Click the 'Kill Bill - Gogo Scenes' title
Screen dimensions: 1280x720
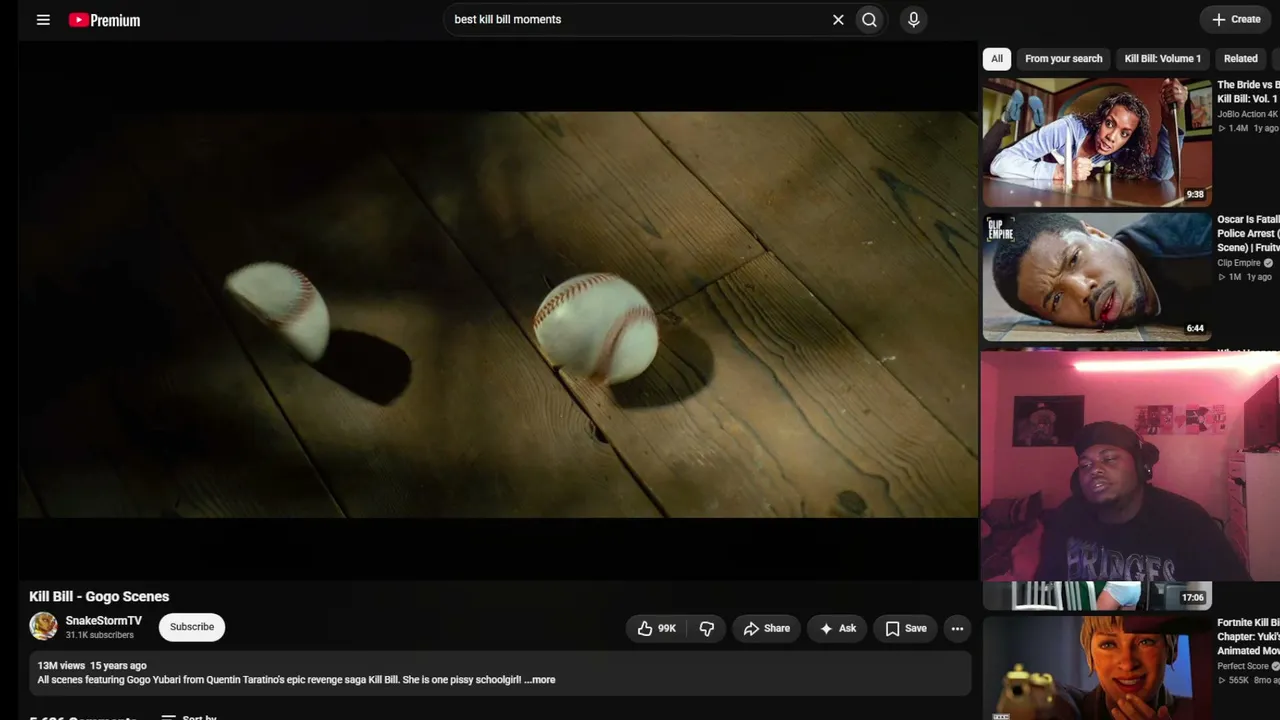coord(99,596)
